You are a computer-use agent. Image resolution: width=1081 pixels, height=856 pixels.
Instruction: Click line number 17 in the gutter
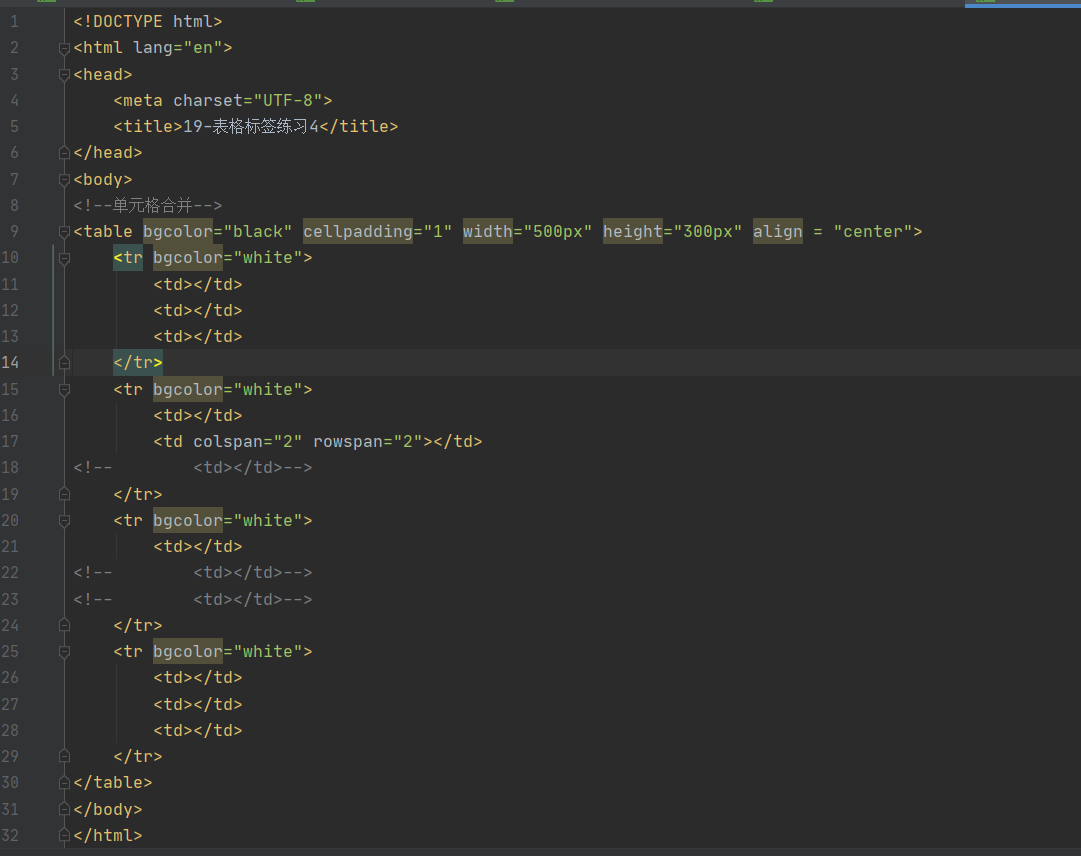(10, 442)
